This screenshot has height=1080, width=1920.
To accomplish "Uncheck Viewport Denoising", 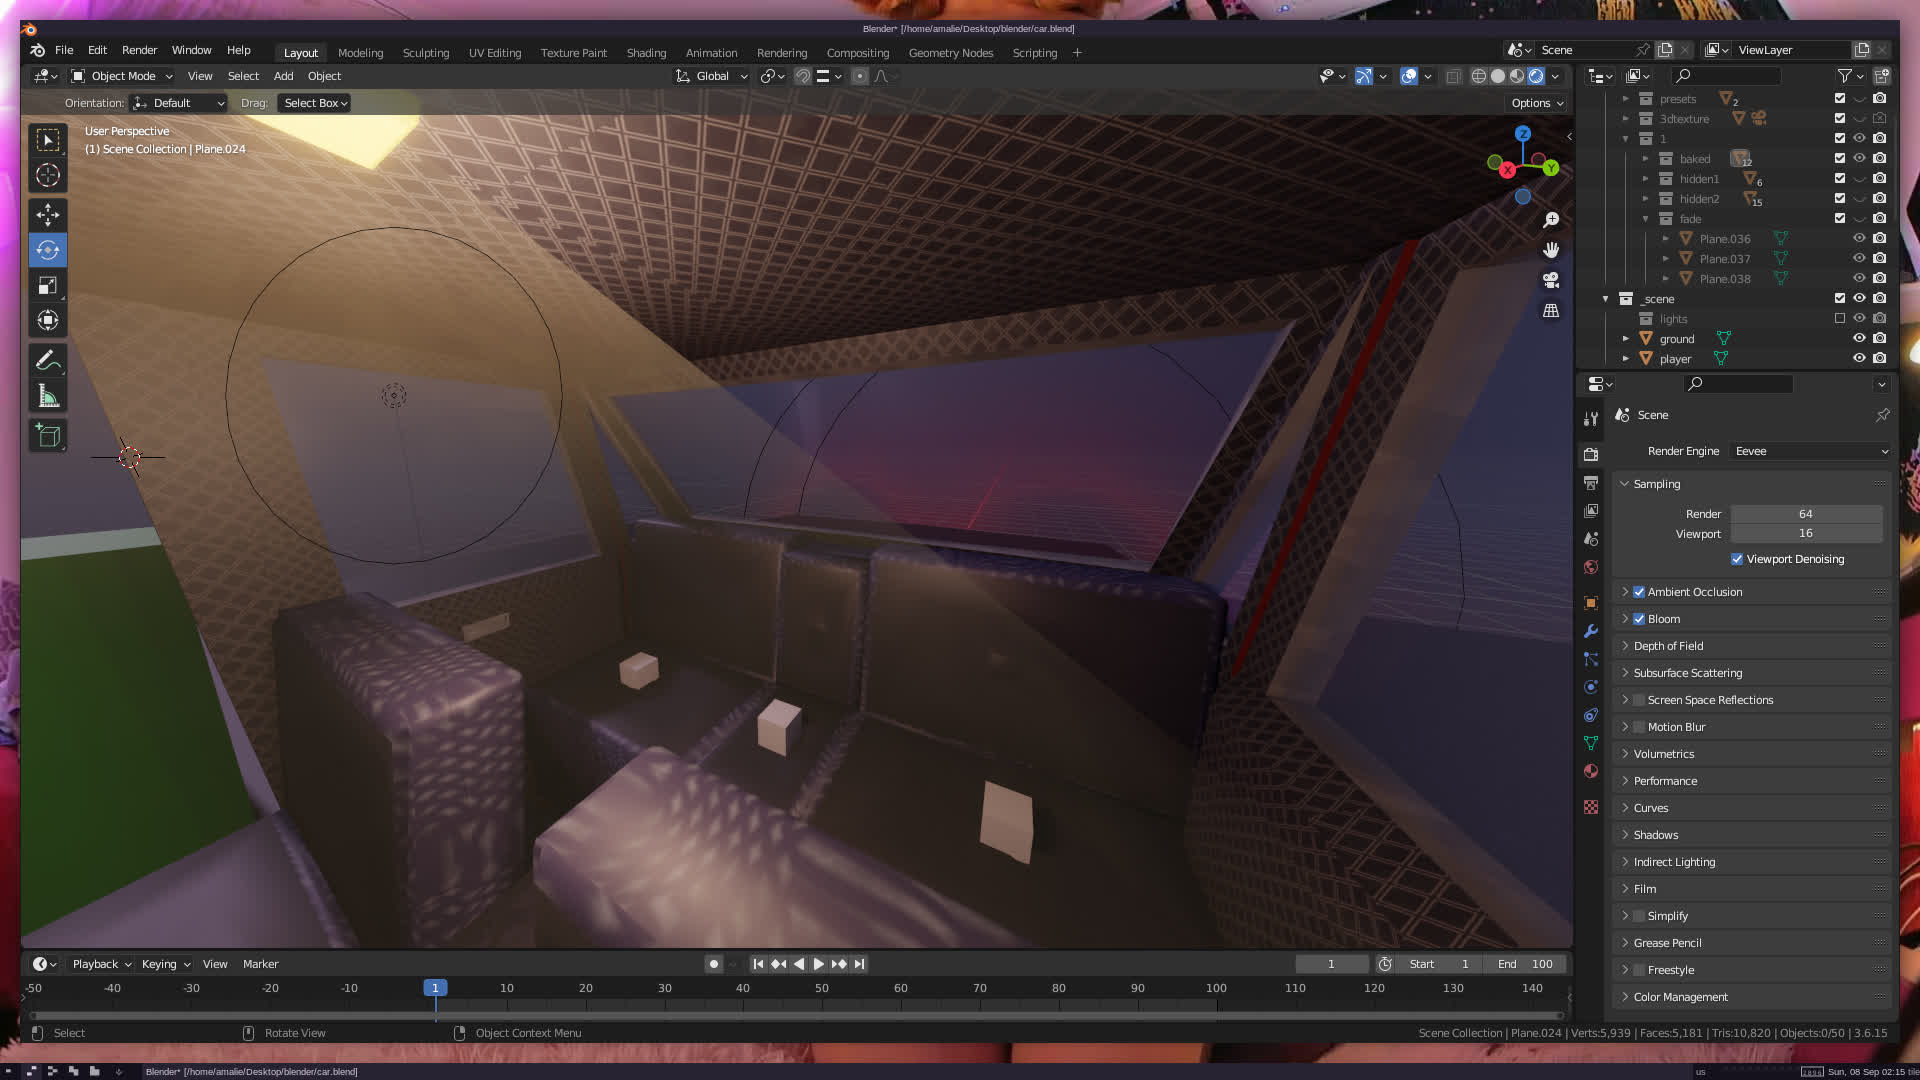I will point(1737,559).
